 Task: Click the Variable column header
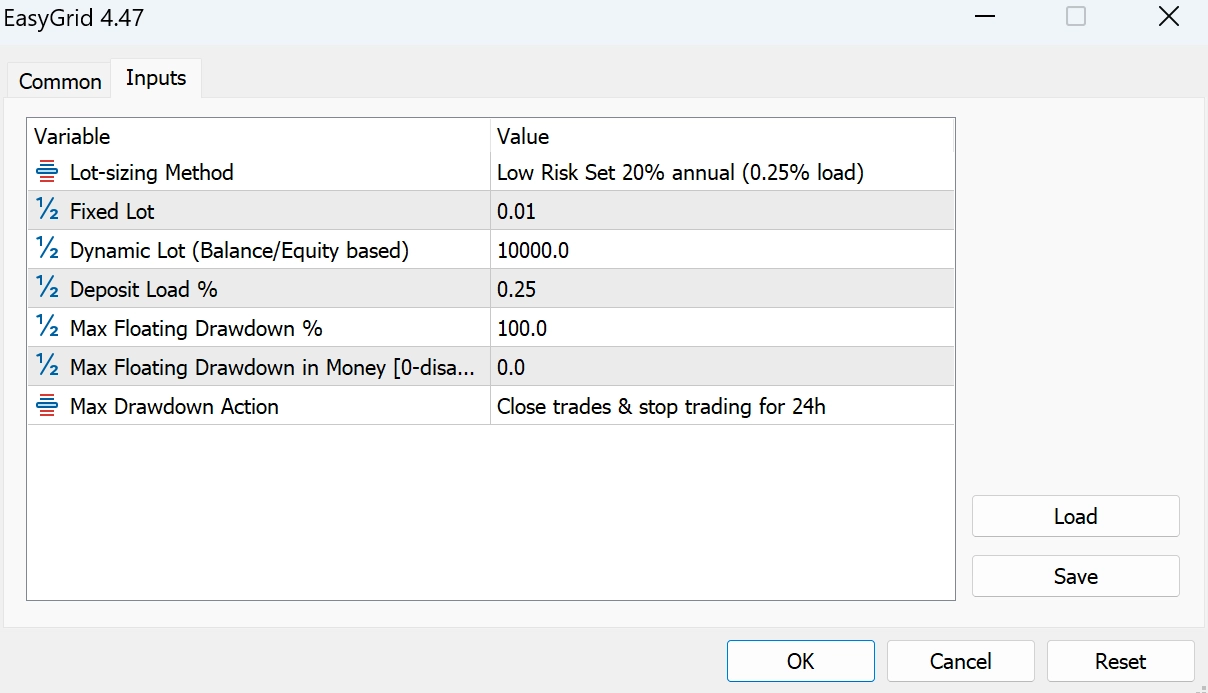pos(258,136)
